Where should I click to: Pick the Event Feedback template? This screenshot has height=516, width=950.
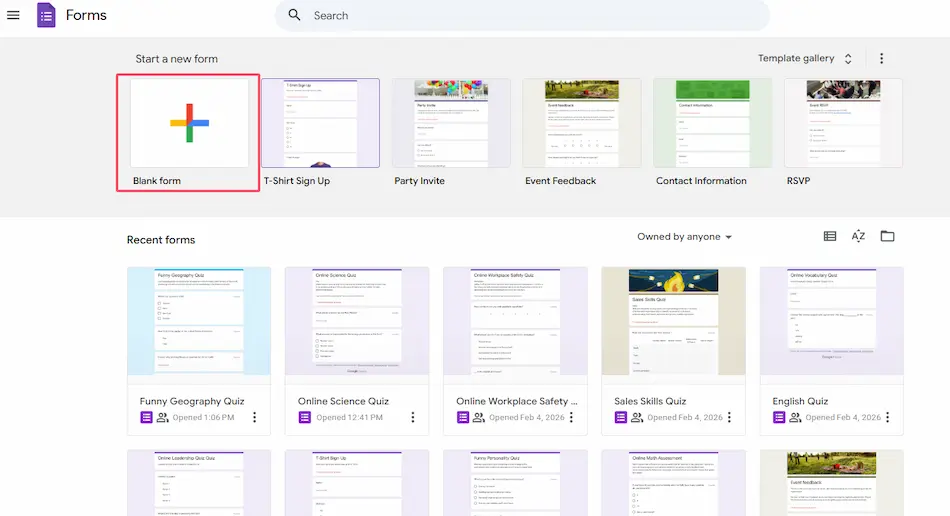pyautogui.click(x=581, y=123)
